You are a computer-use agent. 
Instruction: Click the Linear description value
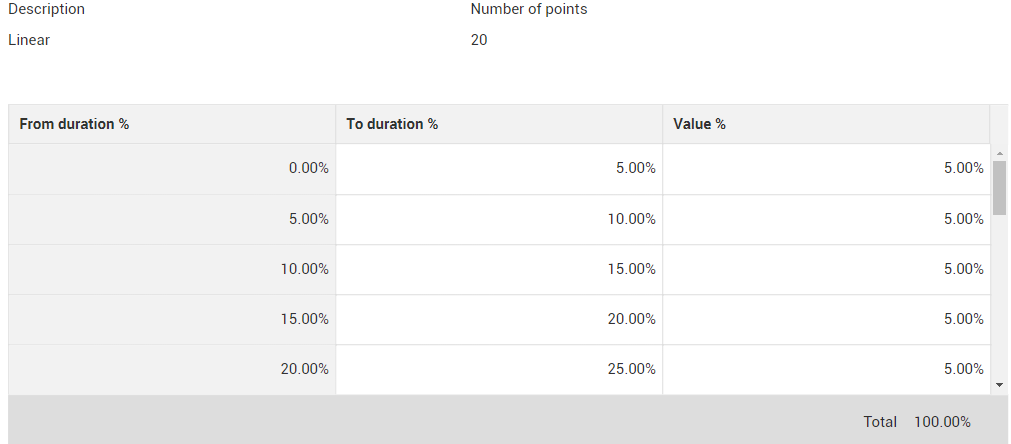click(x=29, y=41)
